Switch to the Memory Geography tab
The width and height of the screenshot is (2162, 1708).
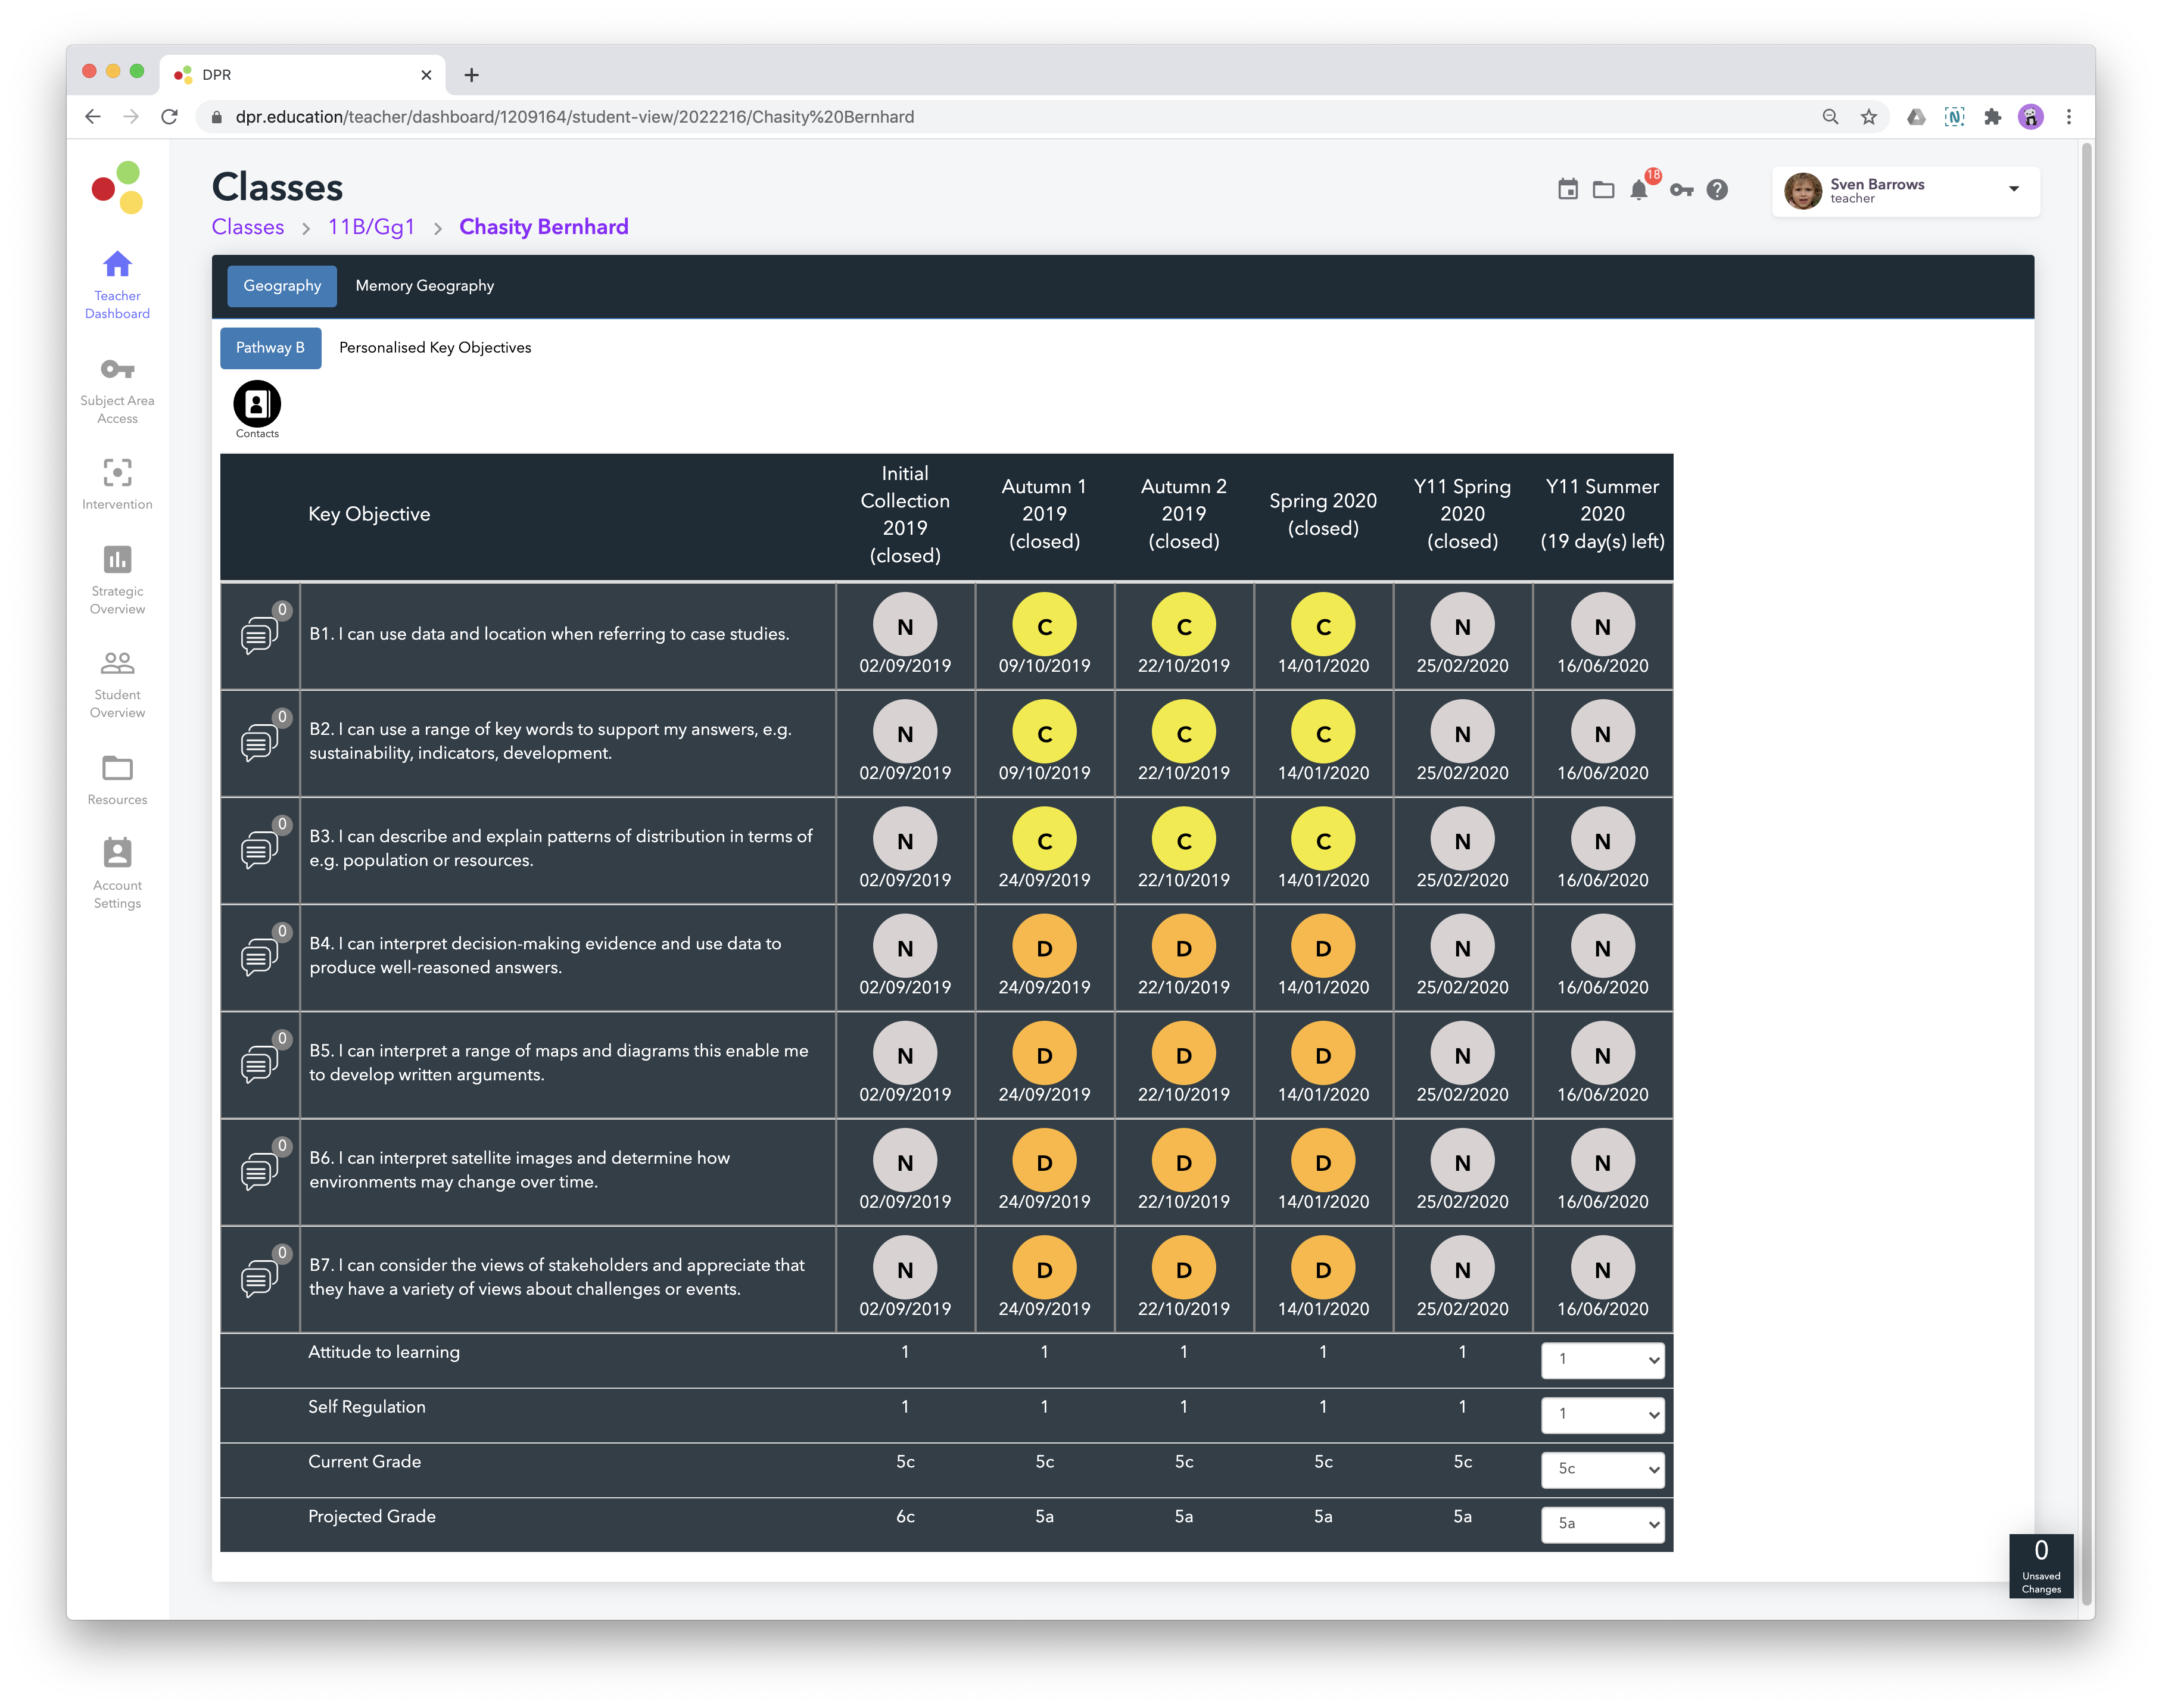pos(424,286)
